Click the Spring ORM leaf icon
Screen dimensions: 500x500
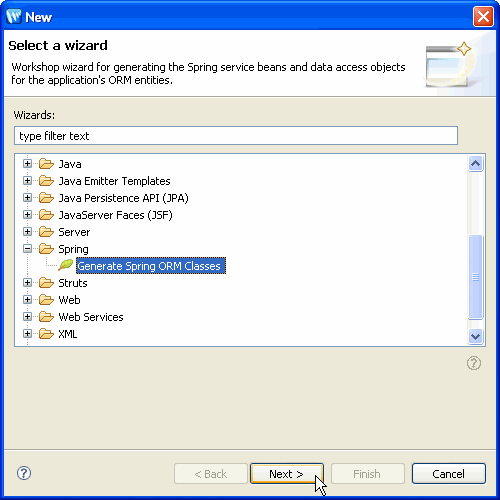coord(65,265)
